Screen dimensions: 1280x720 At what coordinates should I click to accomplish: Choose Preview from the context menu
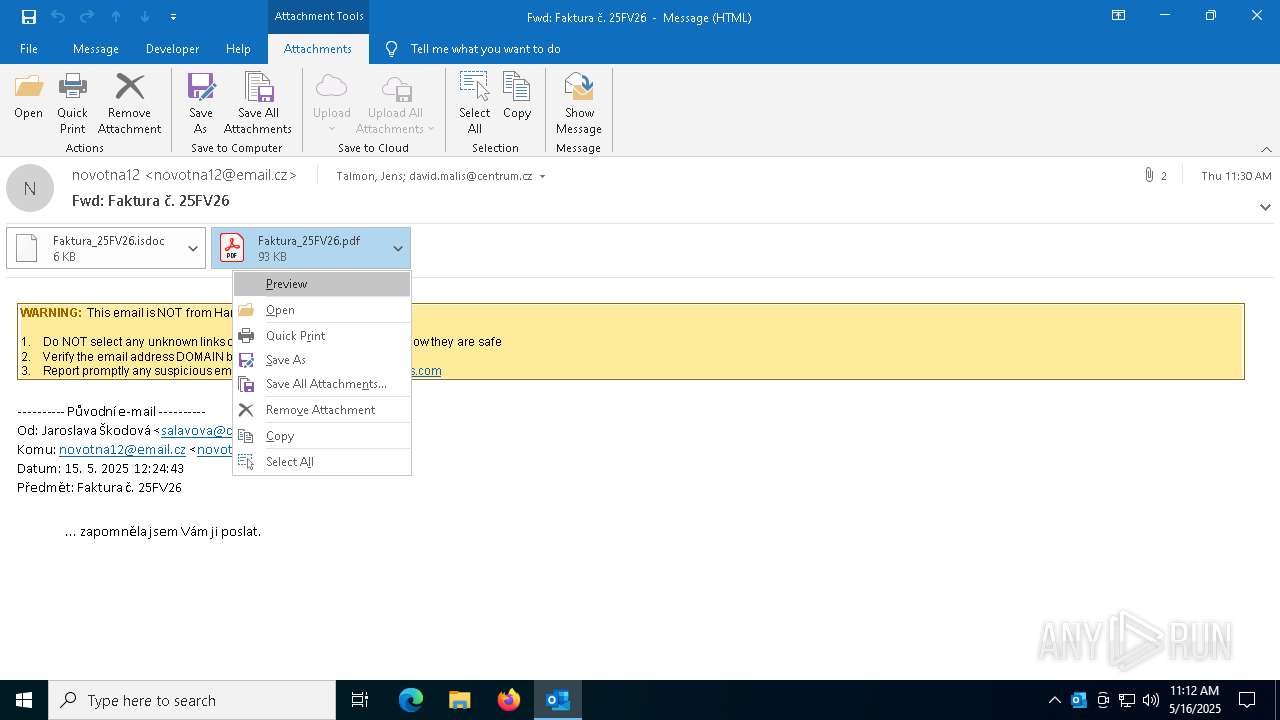322,284
